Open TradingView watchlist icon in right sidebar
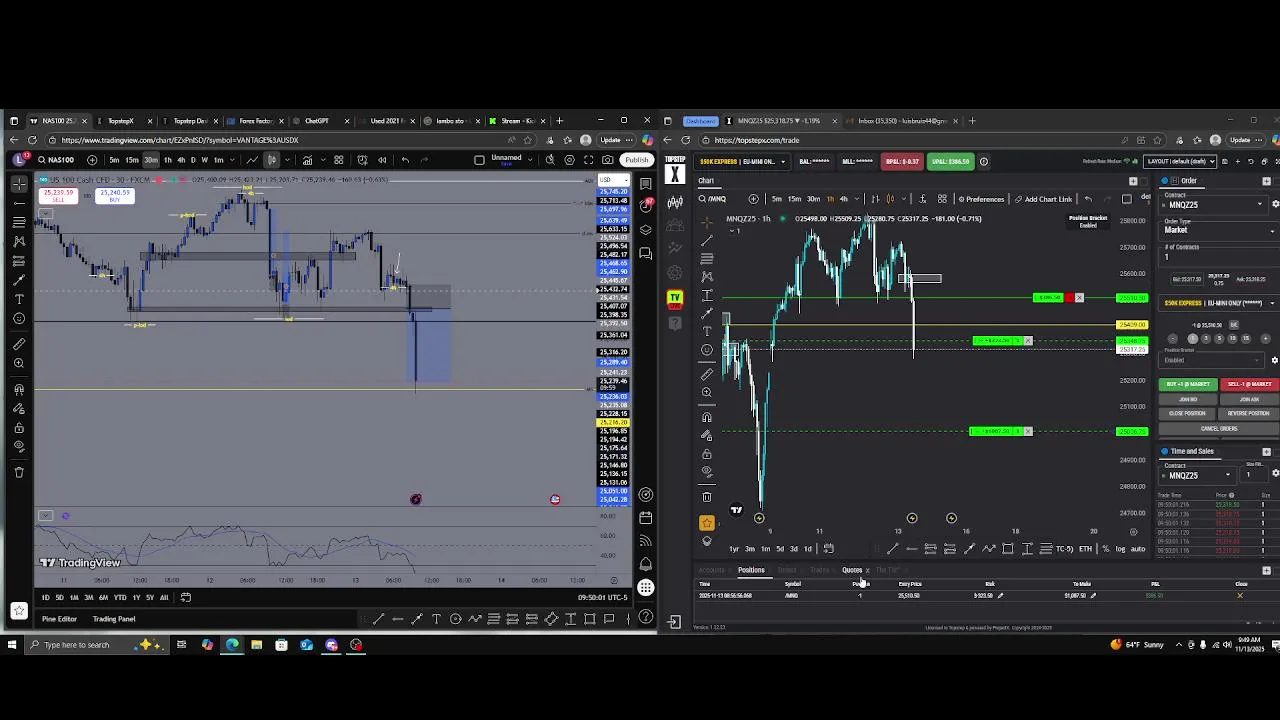Image resolution: width=1280 pixels, height=720 pixels. pos(646,184)
